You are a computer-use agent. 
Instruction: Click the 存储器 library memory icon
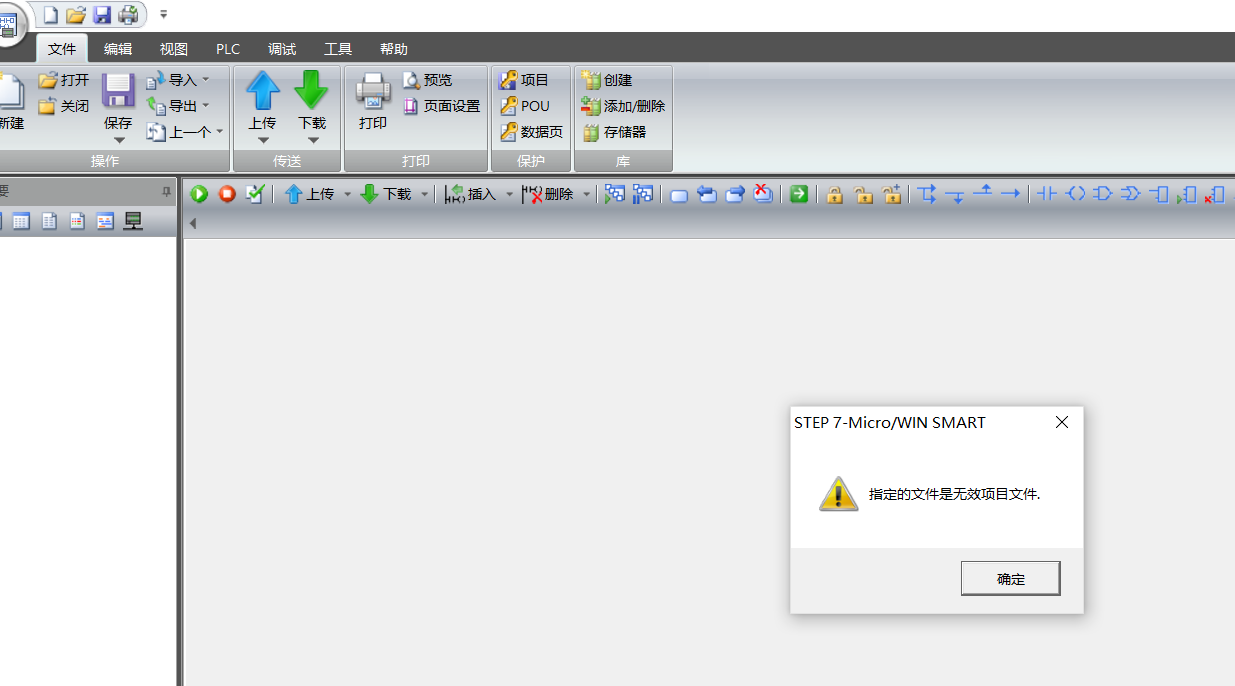click(x=592, y=132)
